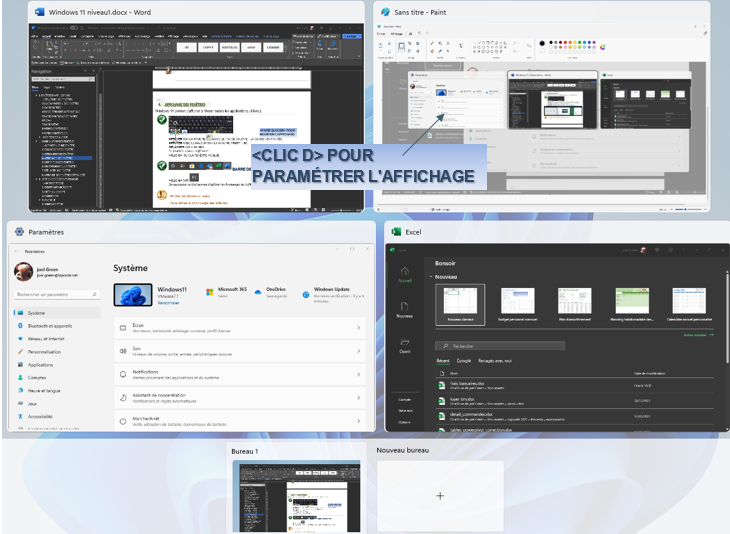The width and height of the screenshot is (730, 534).
Task: Open Personnalisation in the Paramètres sidebar
Action: click(x=44, y=352)
